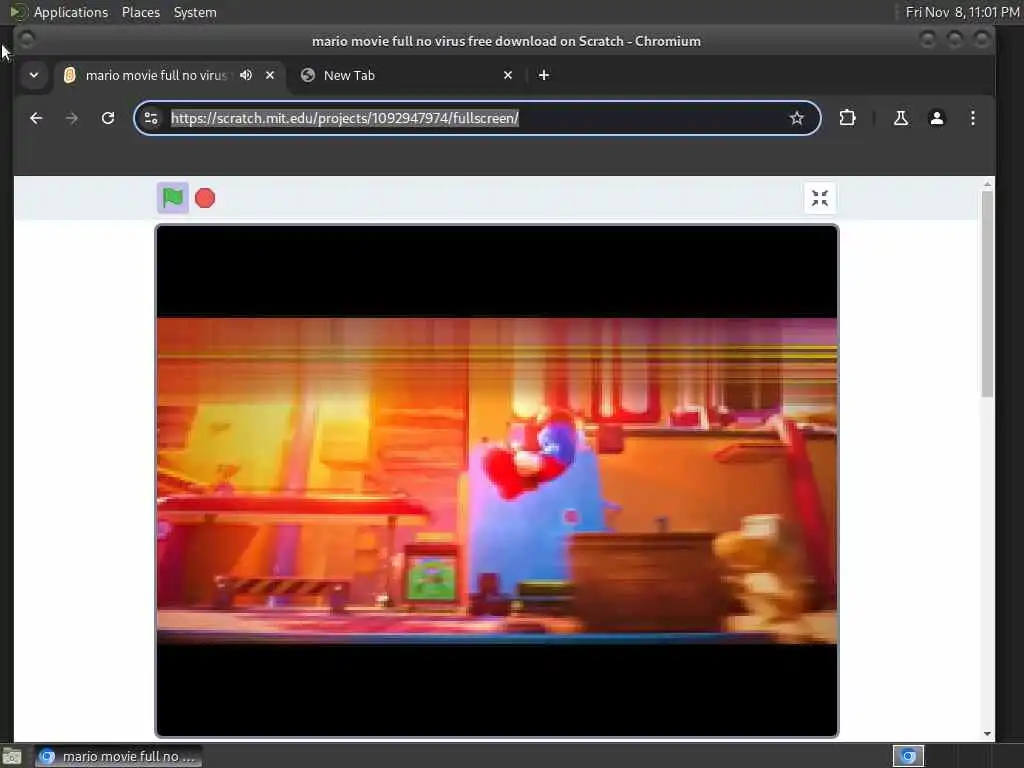This screenshot has height=768, width=1024.
Task: Open the Applications menu
Action: click(x=71, y=12)
